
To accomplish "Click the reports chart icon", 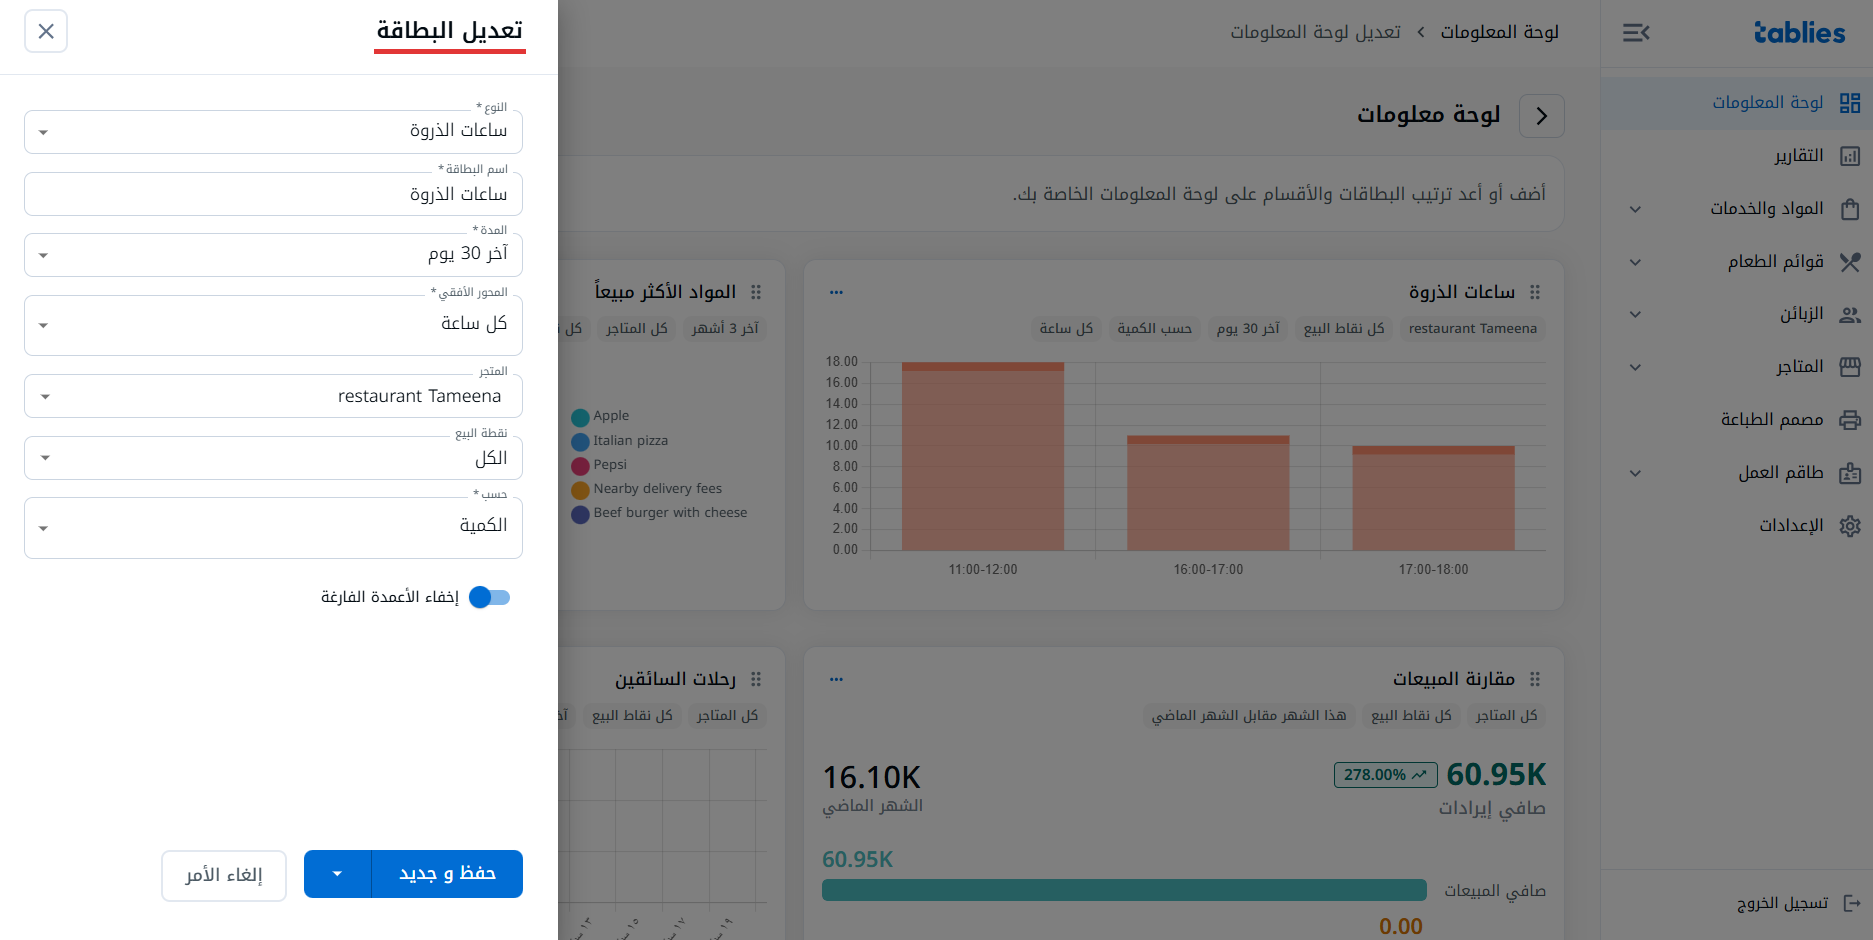I will (x=1850, y=156).
